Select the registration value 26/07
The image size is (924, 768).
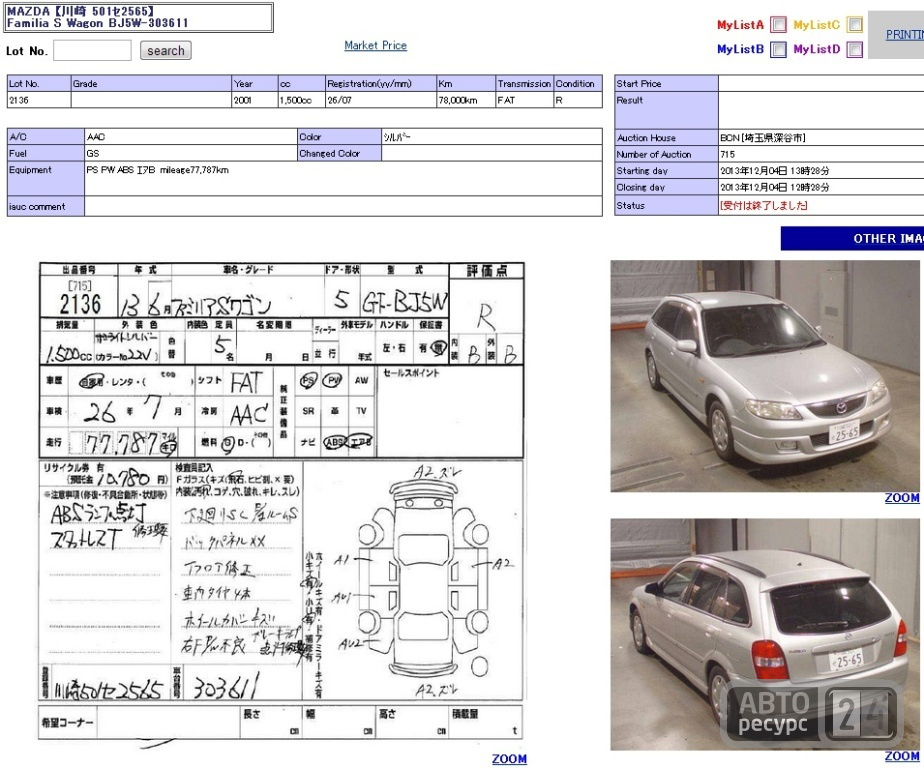coord(339,100)
